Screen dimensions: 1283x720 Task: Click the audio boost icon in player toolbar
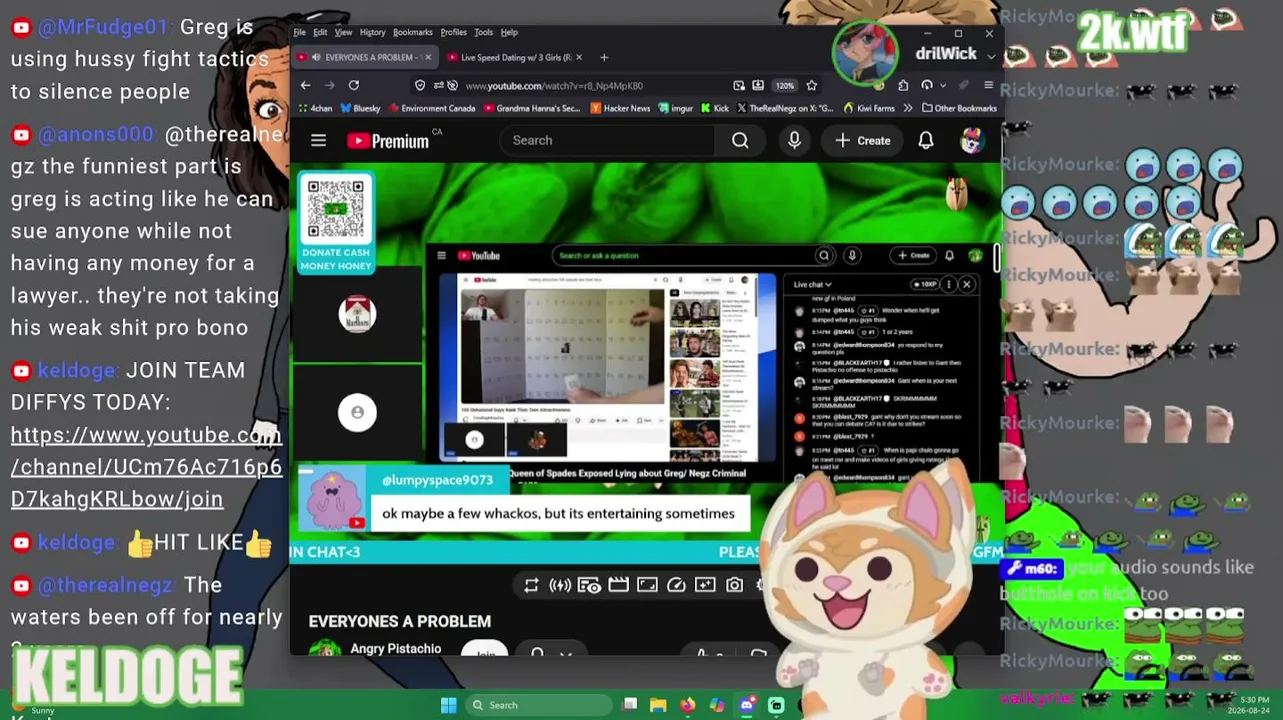(560, 585)
